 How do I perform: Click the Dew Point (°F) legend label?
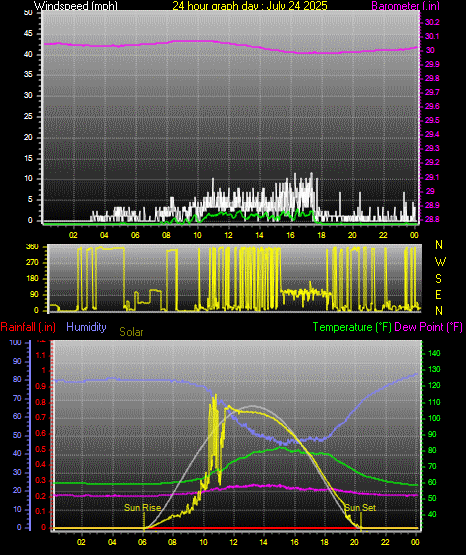428,327
